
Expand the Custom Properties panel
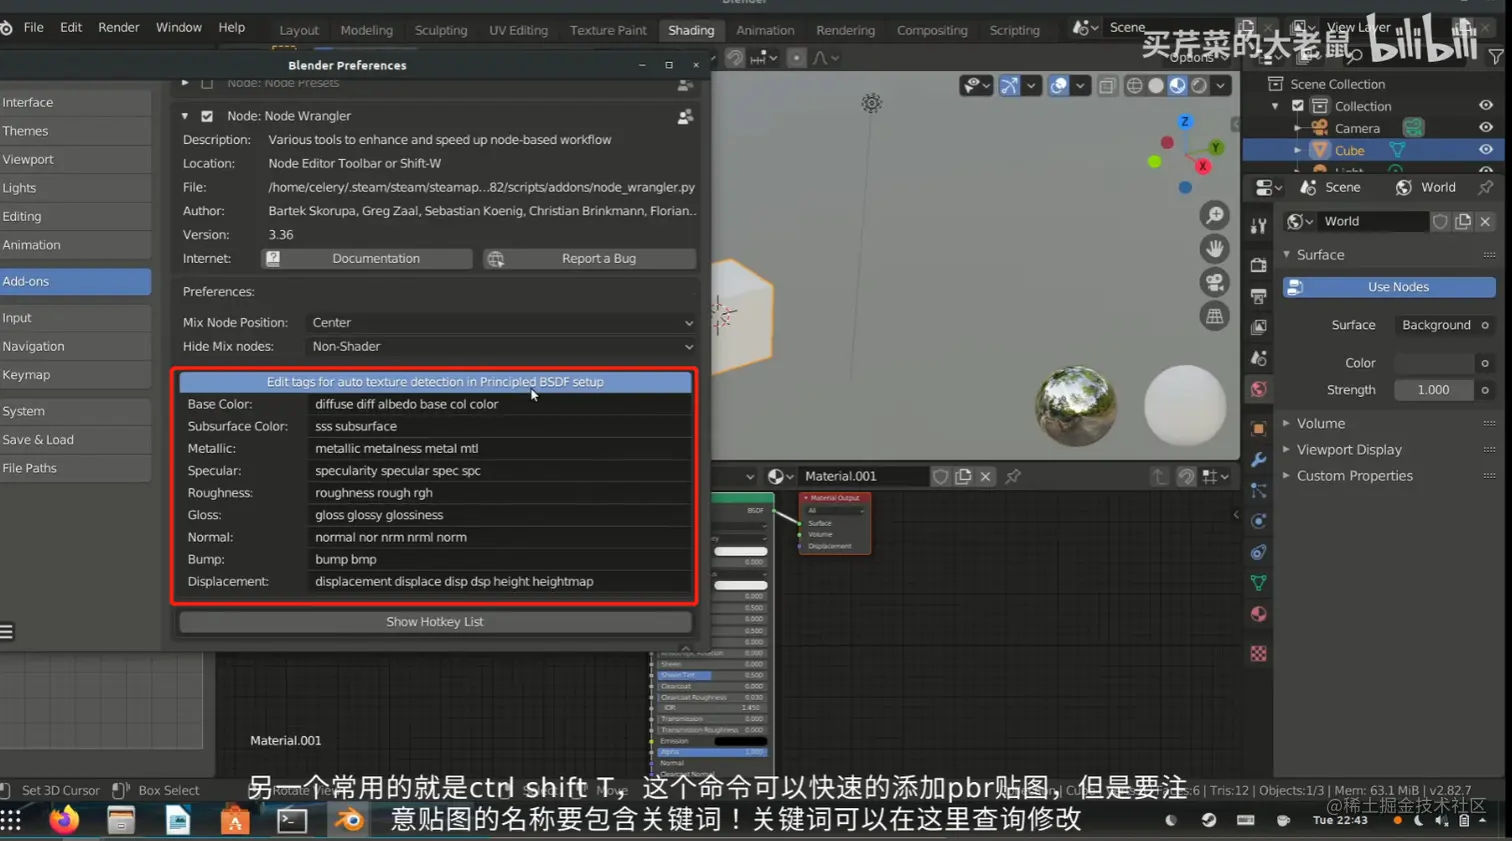tap(1287, 476)
